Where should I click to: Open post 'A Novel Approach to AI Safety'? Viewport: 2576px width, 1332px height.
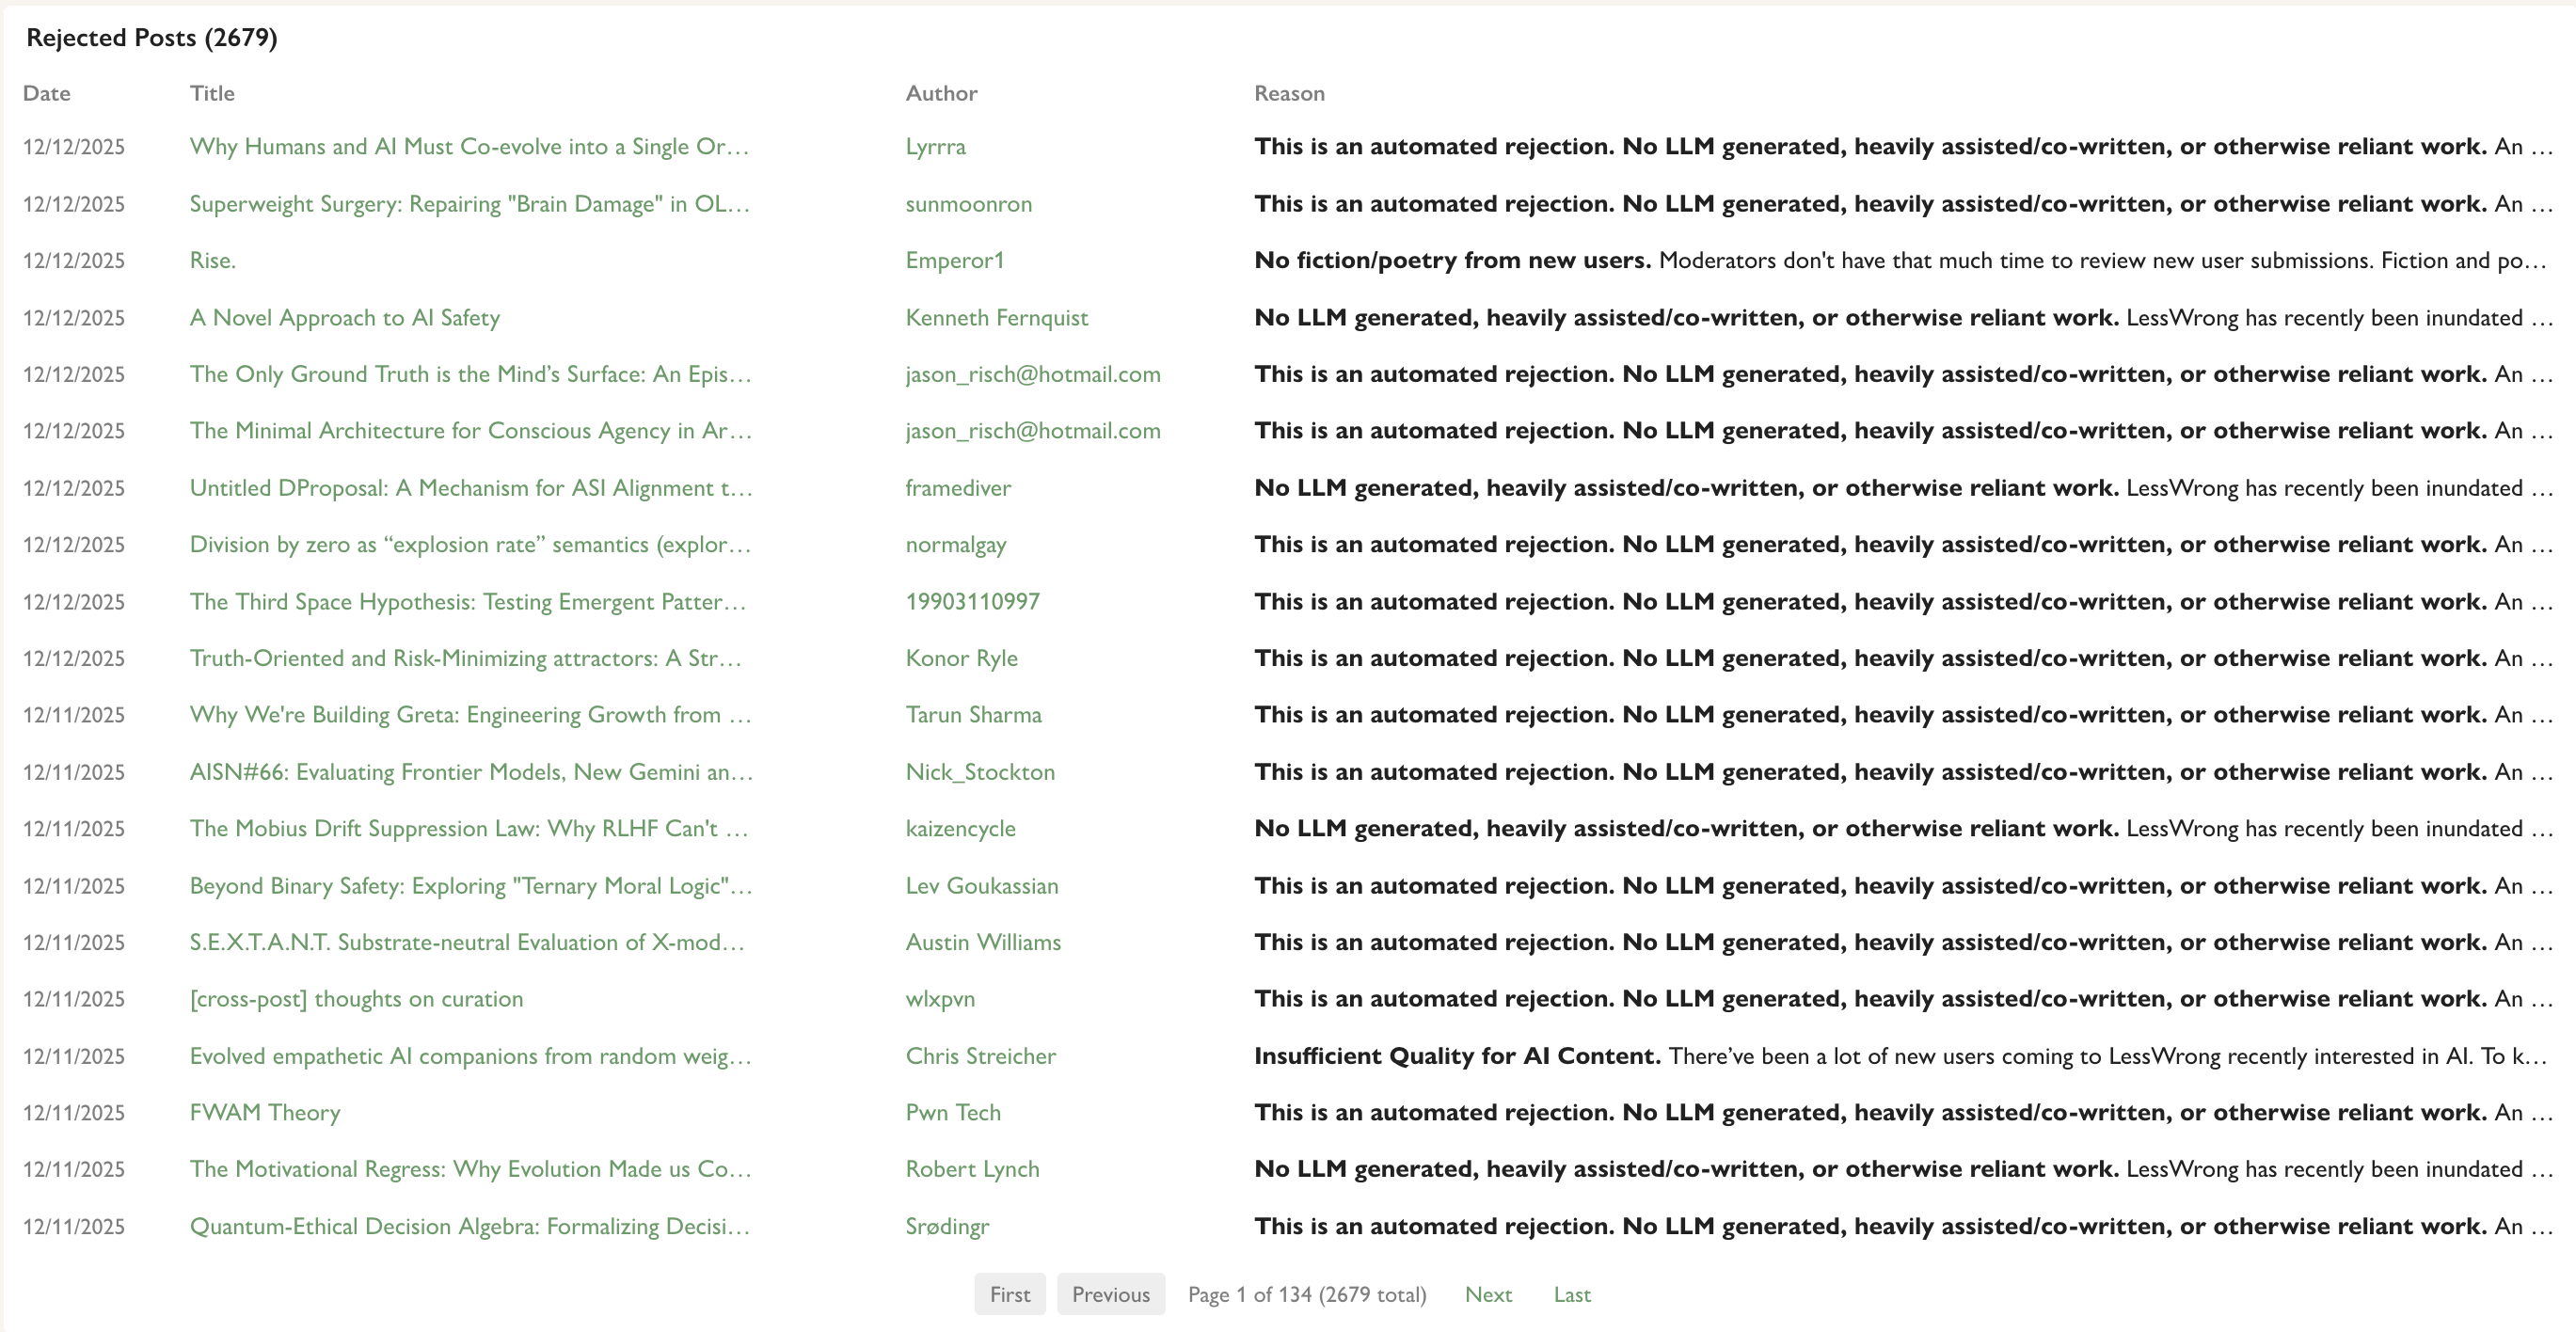[344, 318]
